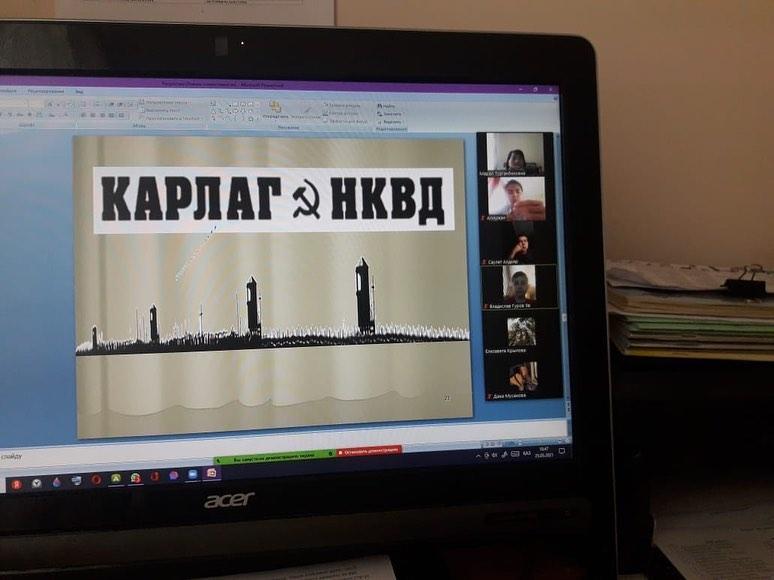Open the Opera browser taskbar icon
Screen dimensions: 774x580
[96, 480]
